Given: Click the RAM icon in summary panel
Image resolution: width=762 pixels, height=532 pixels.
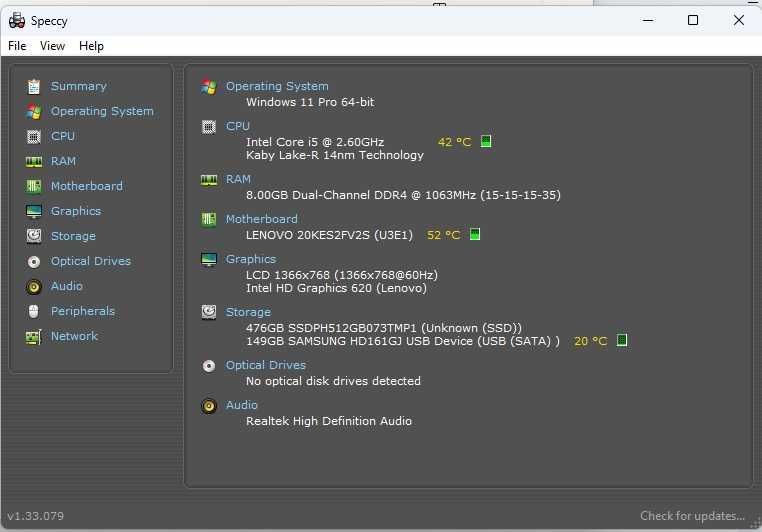Looking at the screenshot, I should [209, 180].
